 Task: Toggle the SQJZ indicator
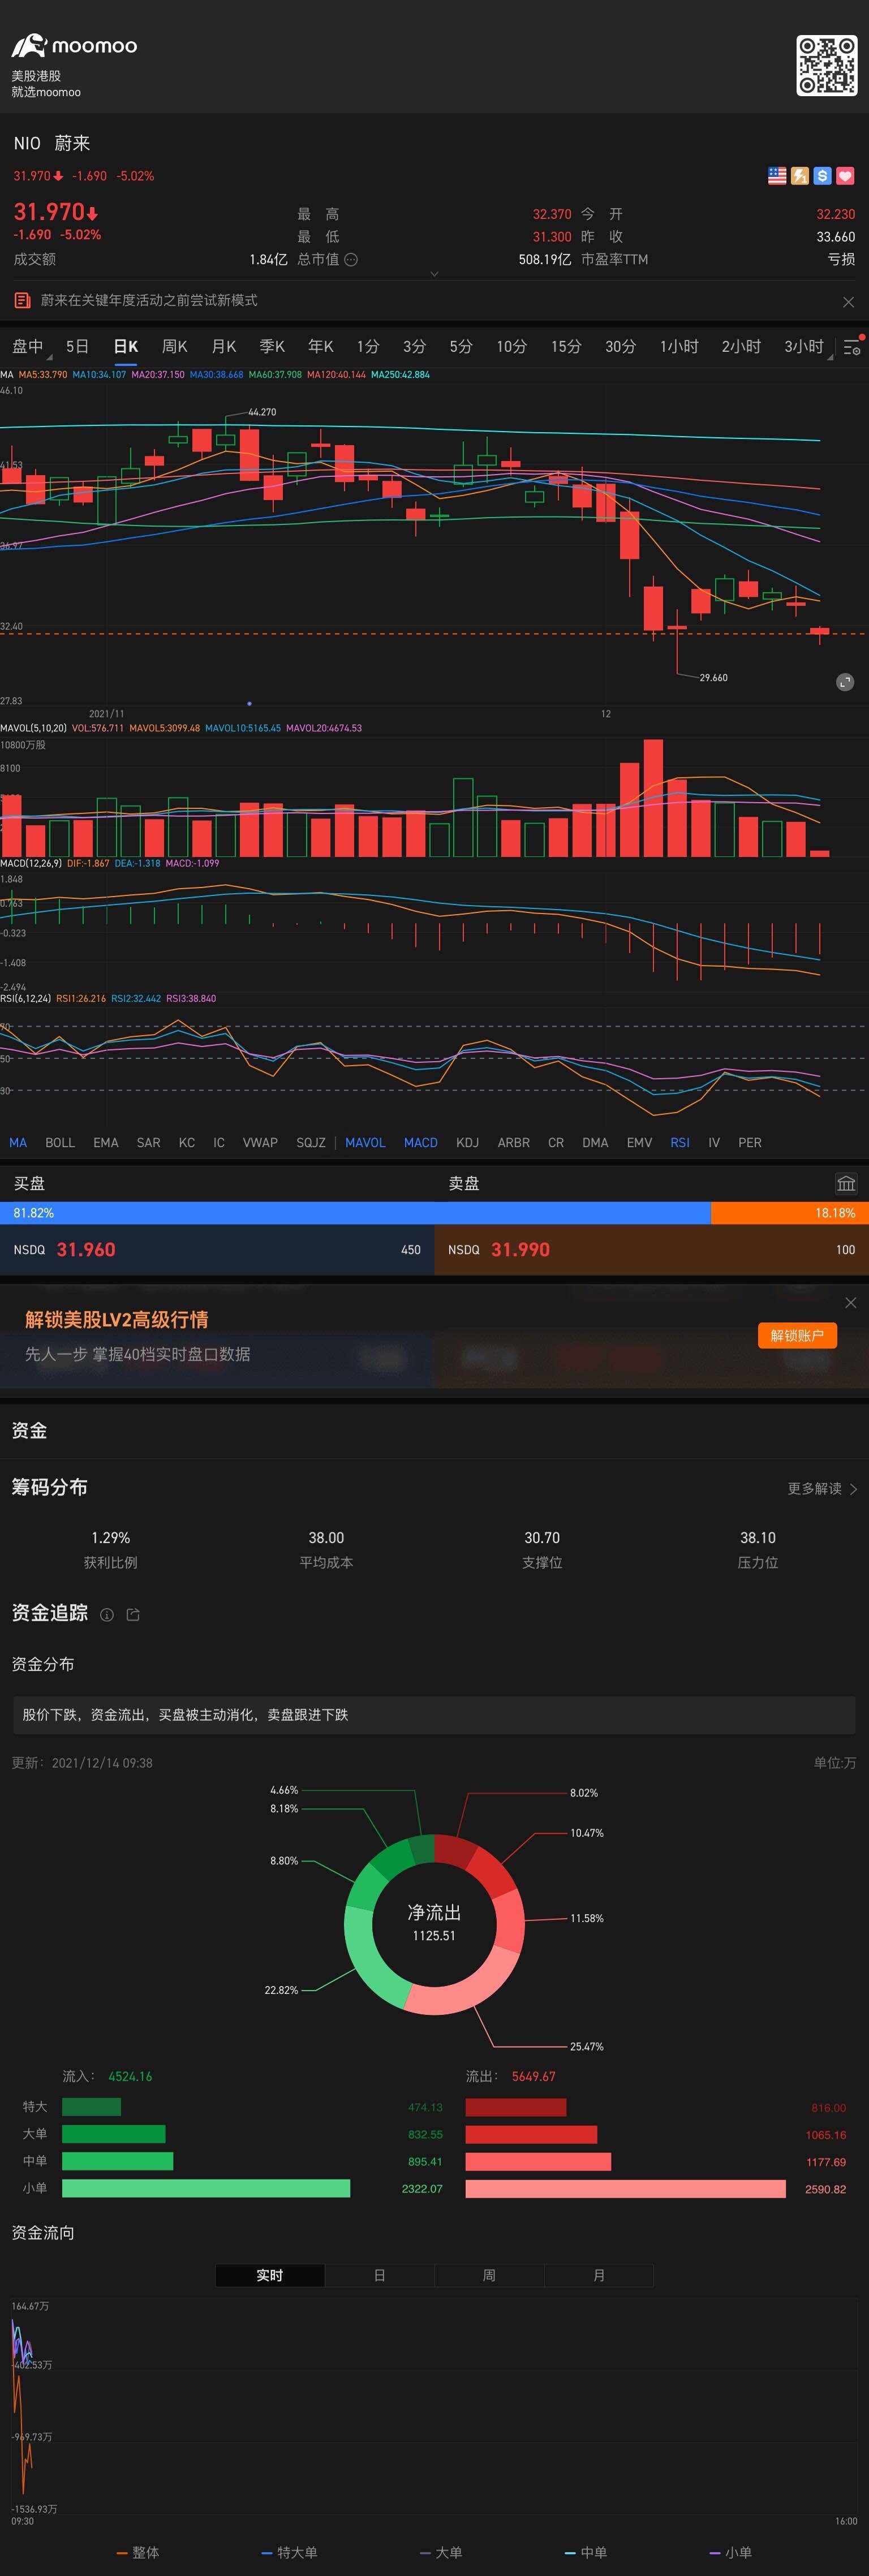(x=311, y=1142)
